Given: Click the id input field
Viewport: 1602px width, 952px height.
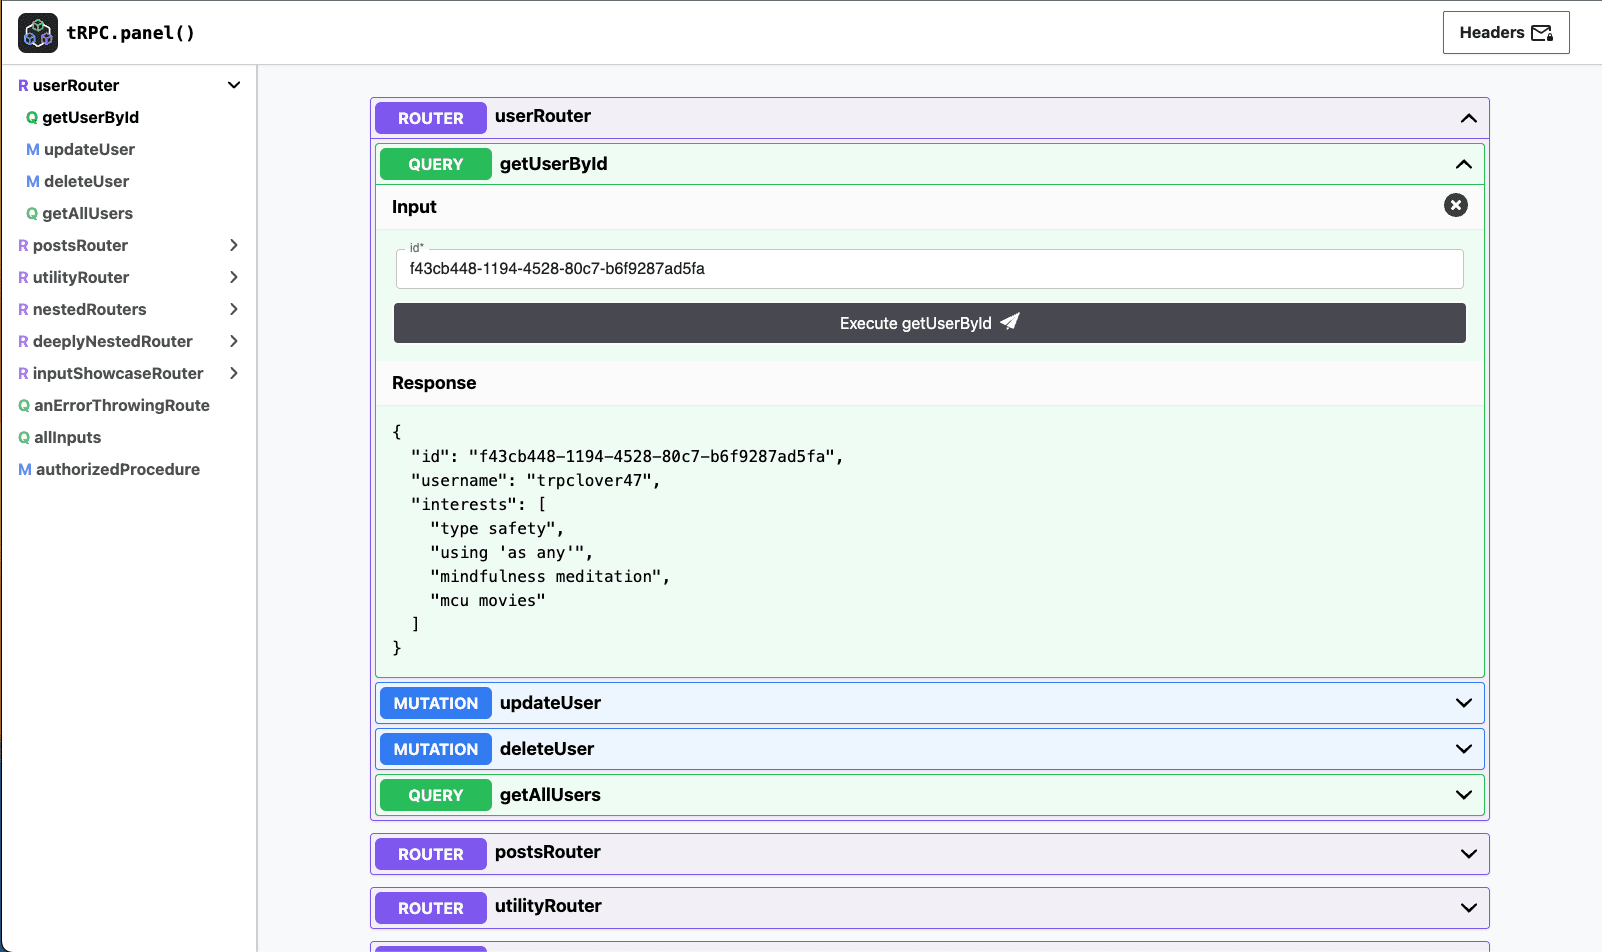Looking at the screenshot, I should tap(930, 269).
